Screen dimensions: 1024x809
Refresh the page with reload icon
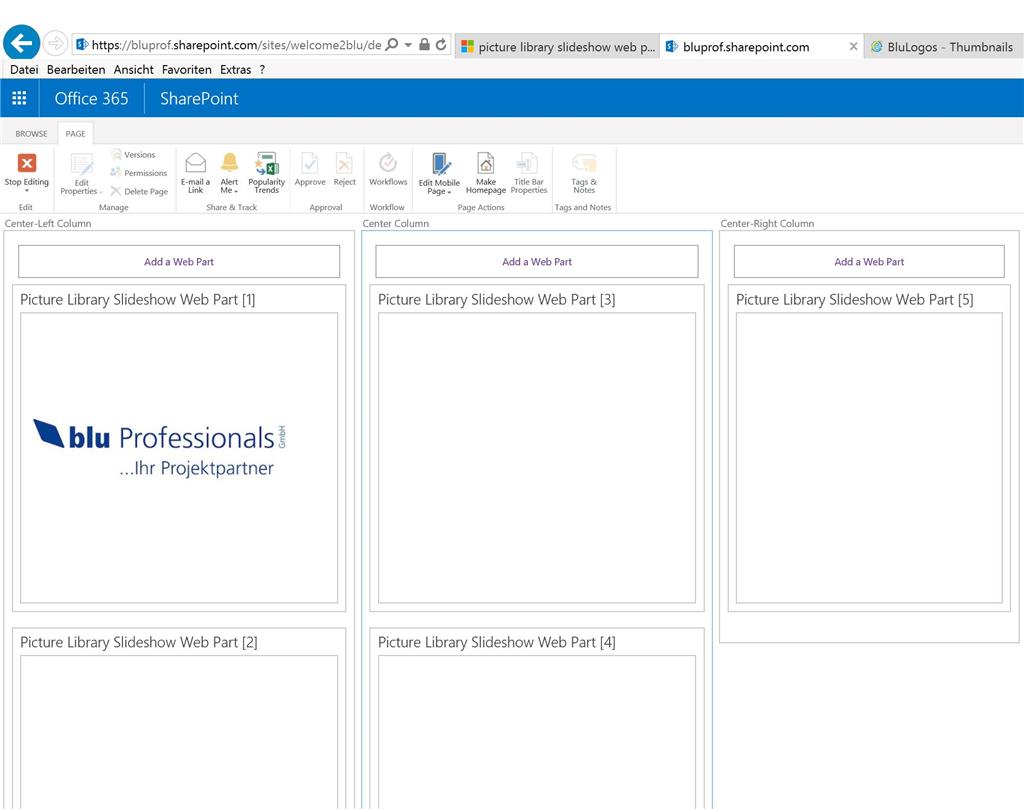(x=441, y=44)
